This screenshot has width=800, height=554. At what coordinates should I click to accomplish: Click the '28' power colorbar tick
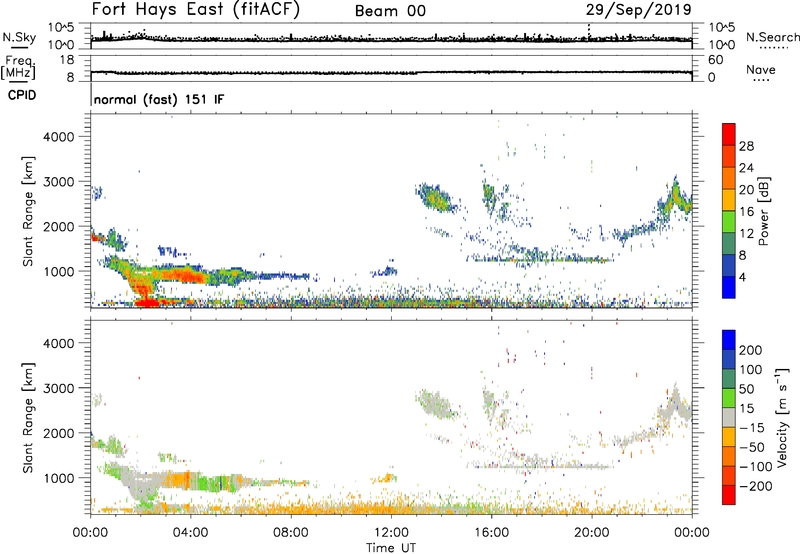point(746,146)
